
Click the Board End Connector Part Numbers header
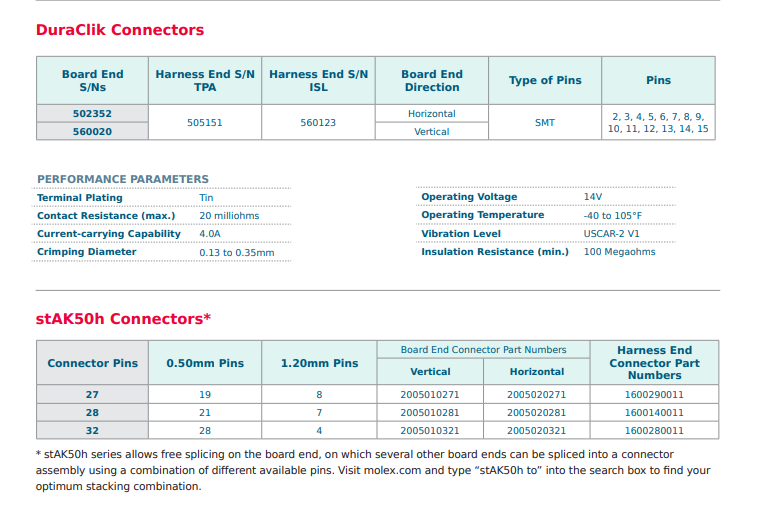483,350
